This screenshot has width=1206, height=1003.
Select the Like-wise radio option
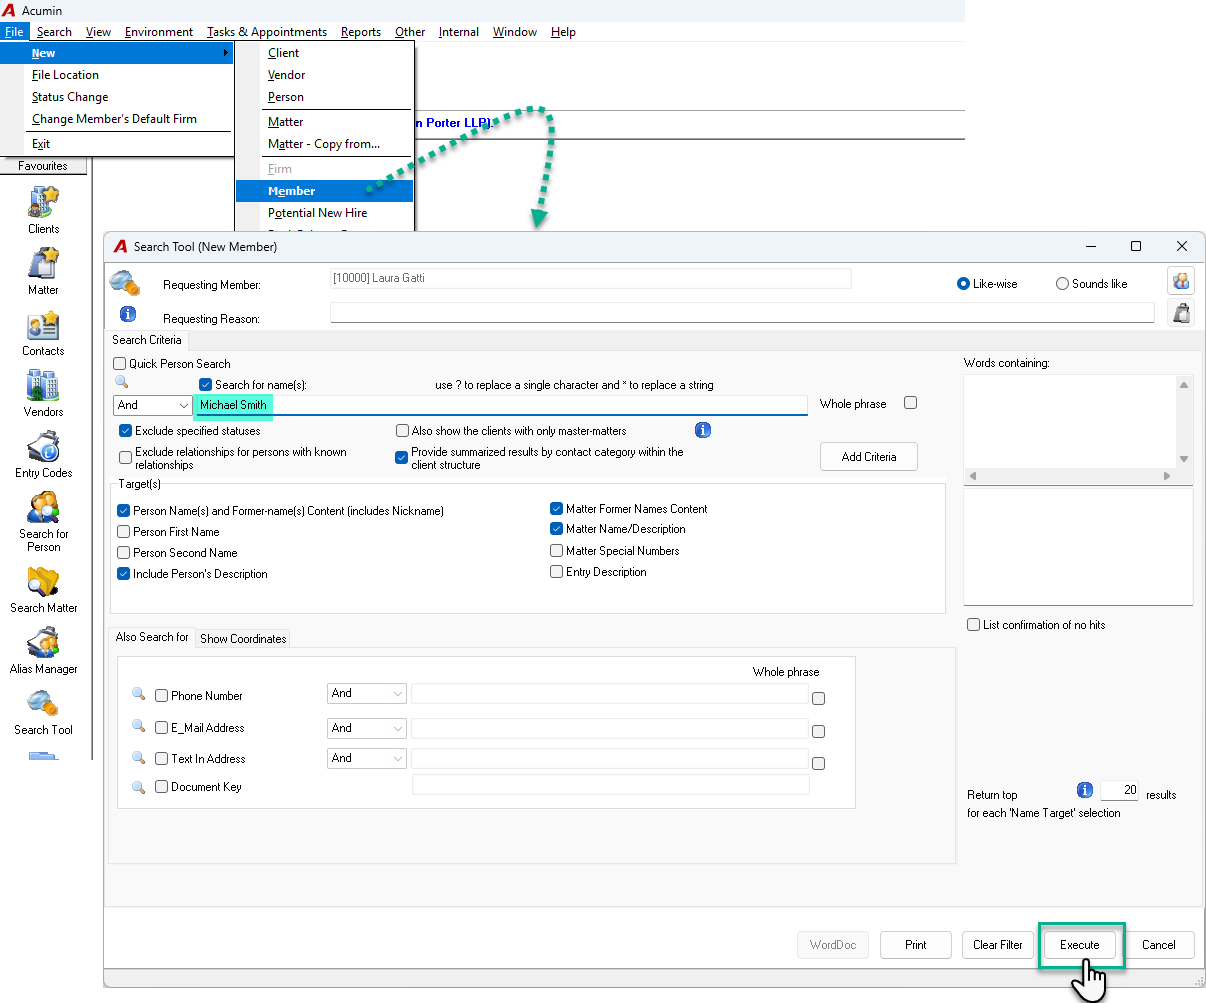[x=964, y=284]
